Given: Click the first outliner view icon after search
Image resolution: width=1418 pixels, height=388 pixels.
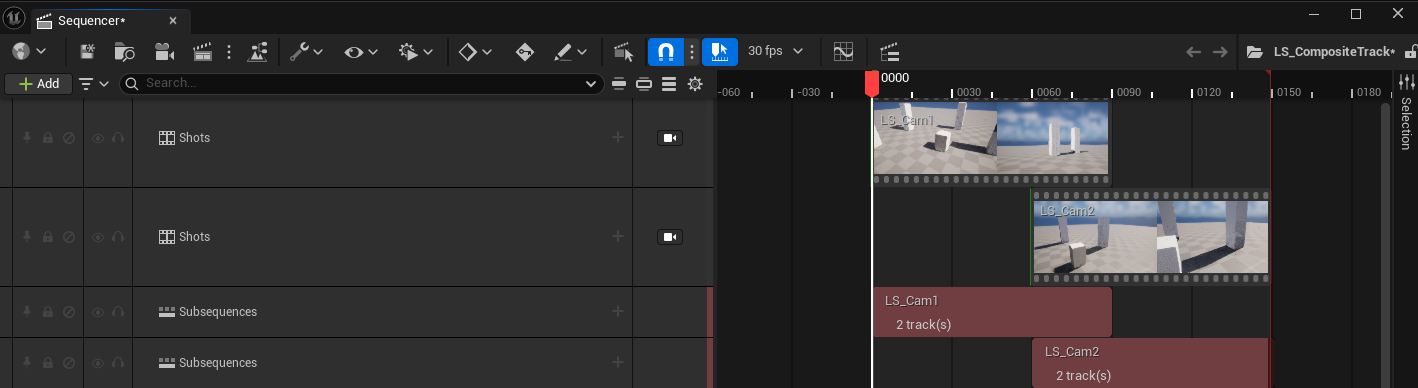Looking at the screenshot, I should point(619,84).
